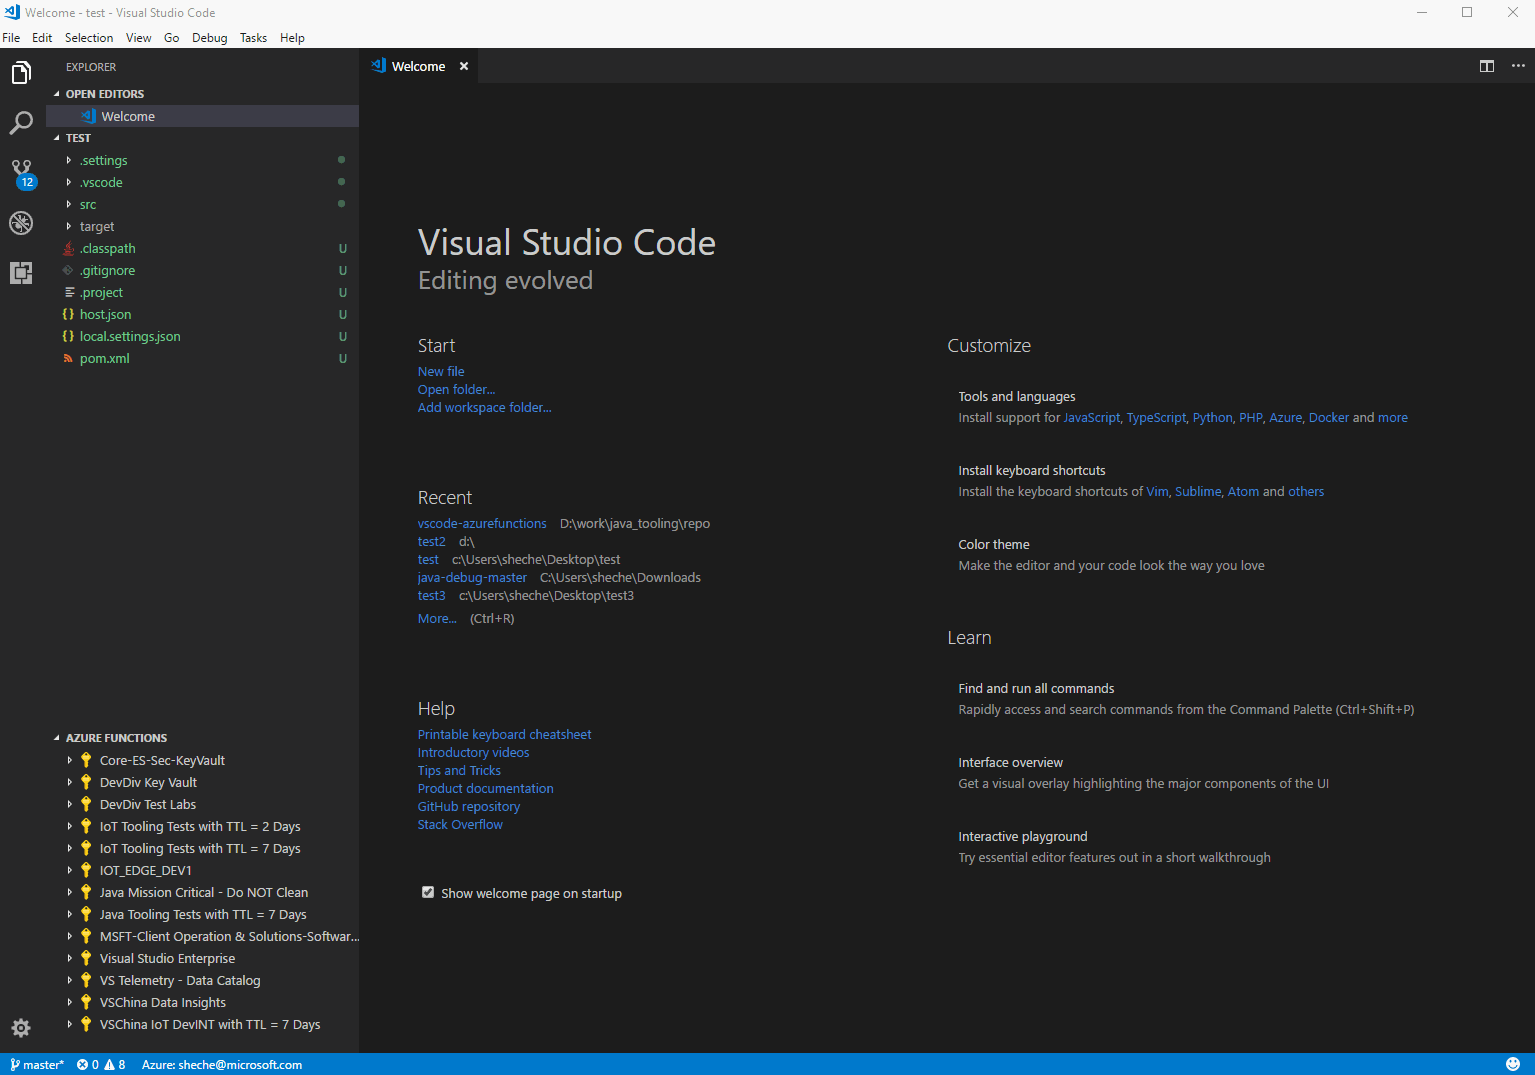
Task: Collapse the Open Editors section
Action: (x=57, y=94)
